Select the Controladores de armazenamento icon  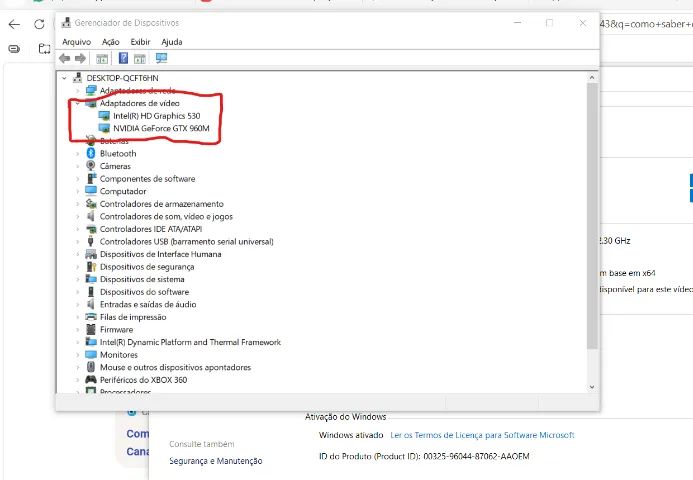91,204
